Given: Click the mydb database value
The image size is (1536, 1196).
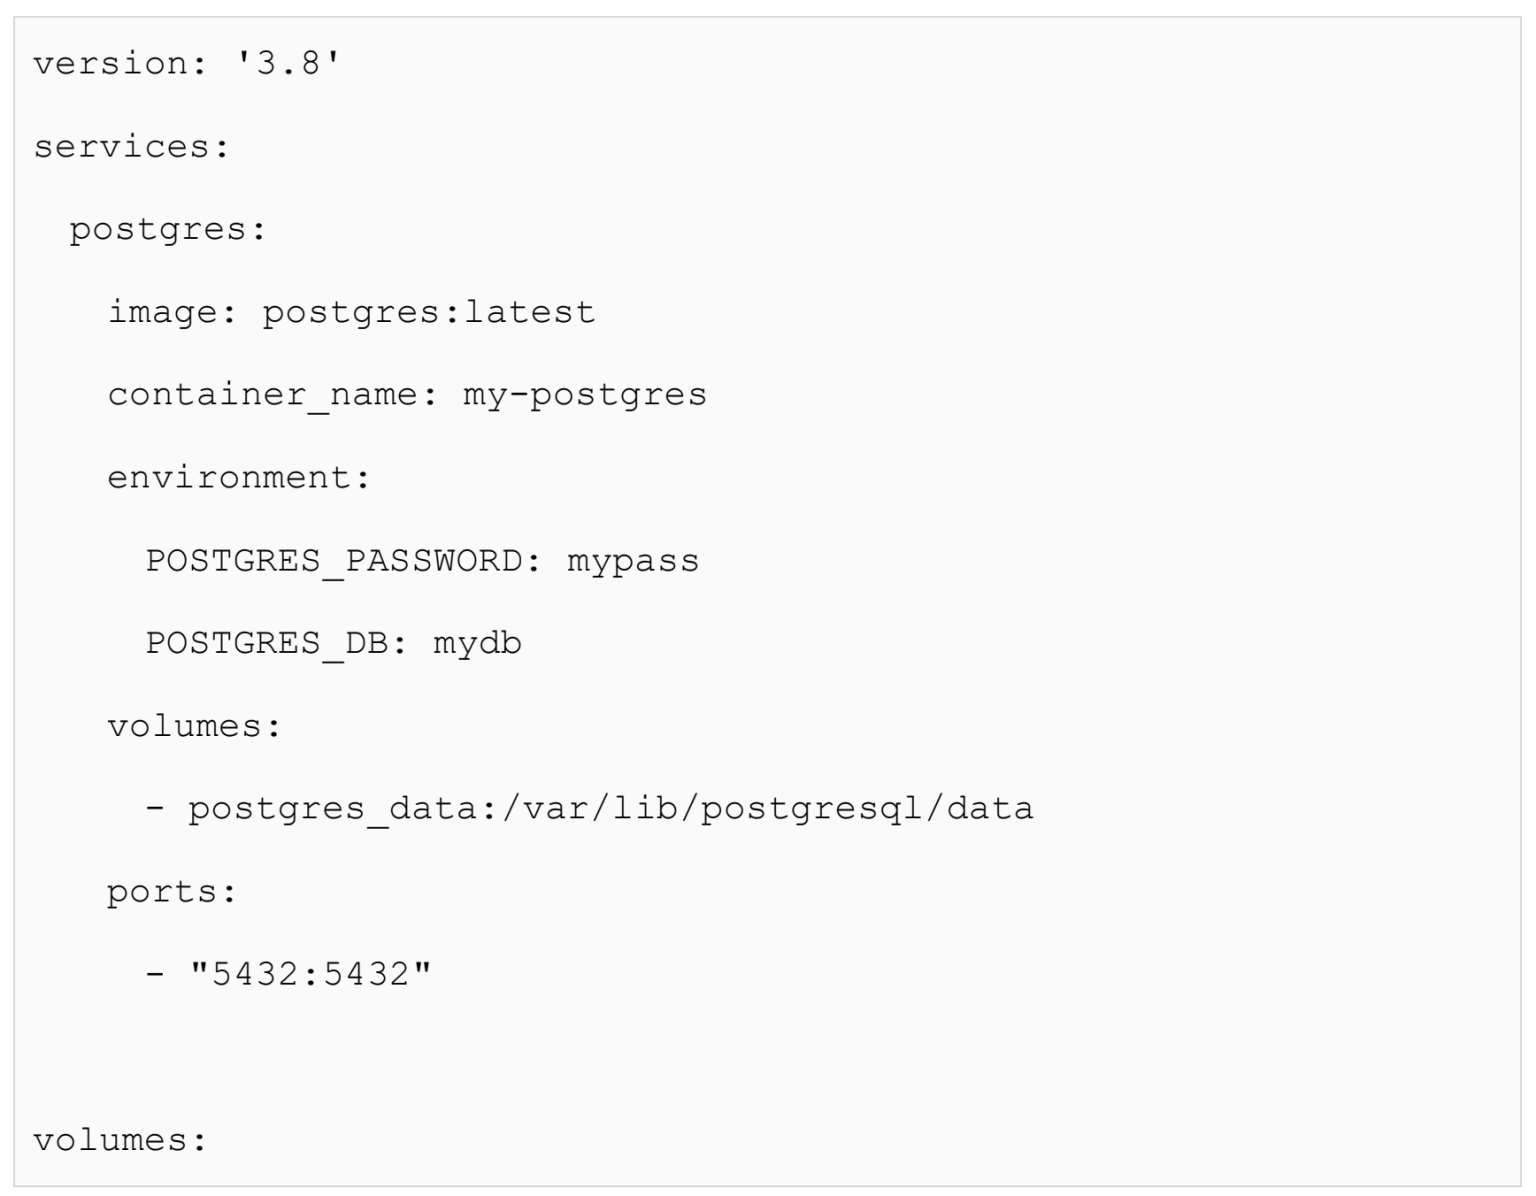Looking at the screenshot, I should pos(477,643).
